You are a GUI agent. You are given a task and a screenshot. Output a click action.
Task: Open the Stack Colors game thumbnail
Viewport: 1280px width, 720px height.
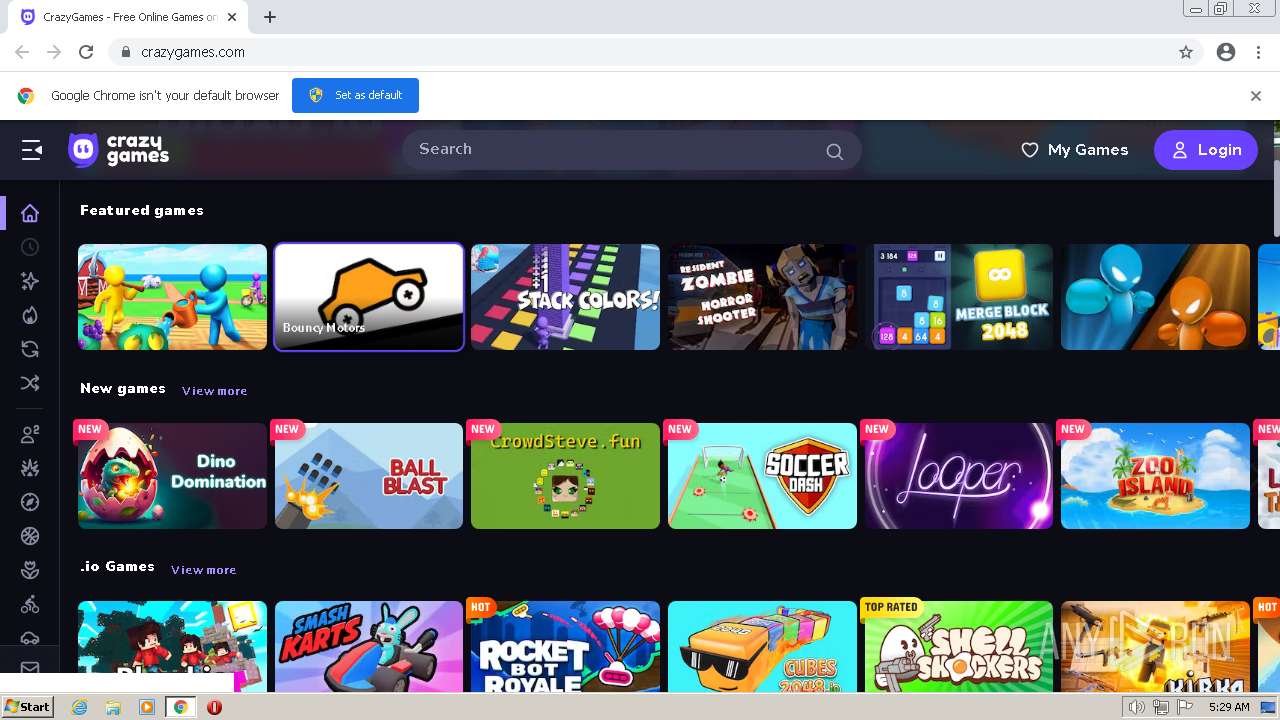pos(566,297)
